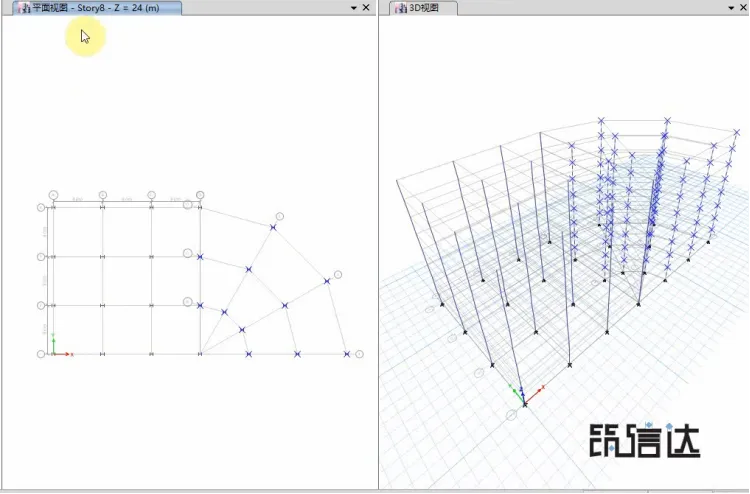Select the top-right grid bubble of rectangular grid
Viewport: 750px width, 494px height.
(x=200, y=195)
